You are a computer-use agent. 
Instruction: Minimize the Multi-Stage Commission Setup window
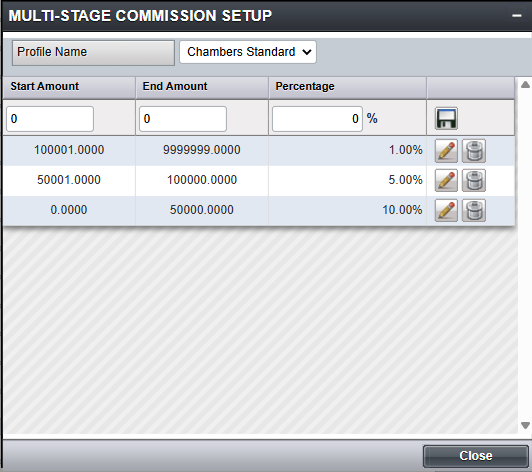click(516, 16)
